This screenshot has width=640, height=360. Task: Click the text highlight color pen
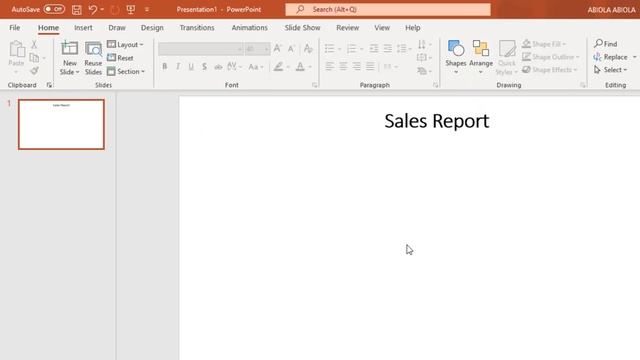[x=278, y=67]
